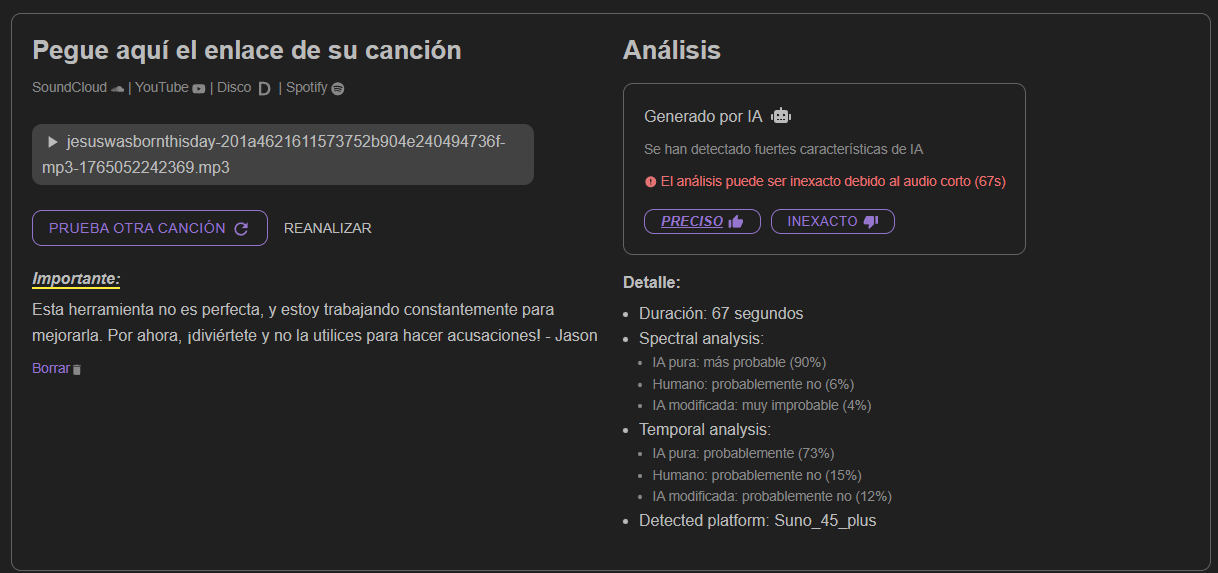The width and height of the screenshot is (1218, 573).
Task: Click the red warning icon in analysis box
Action: [651, 182]
